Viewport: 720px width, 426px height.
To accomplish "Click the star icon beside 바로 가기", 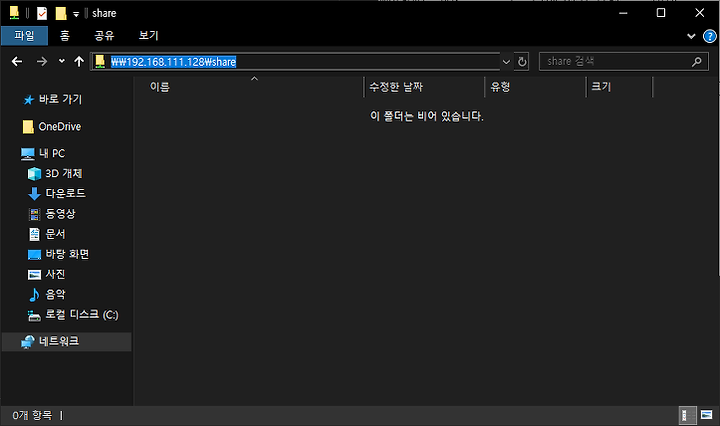I will (x=28, y=100).
